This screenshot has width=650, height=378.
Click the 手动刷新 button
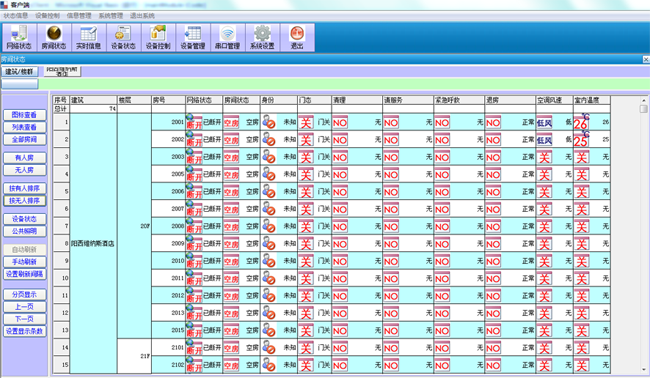[24, 262]
